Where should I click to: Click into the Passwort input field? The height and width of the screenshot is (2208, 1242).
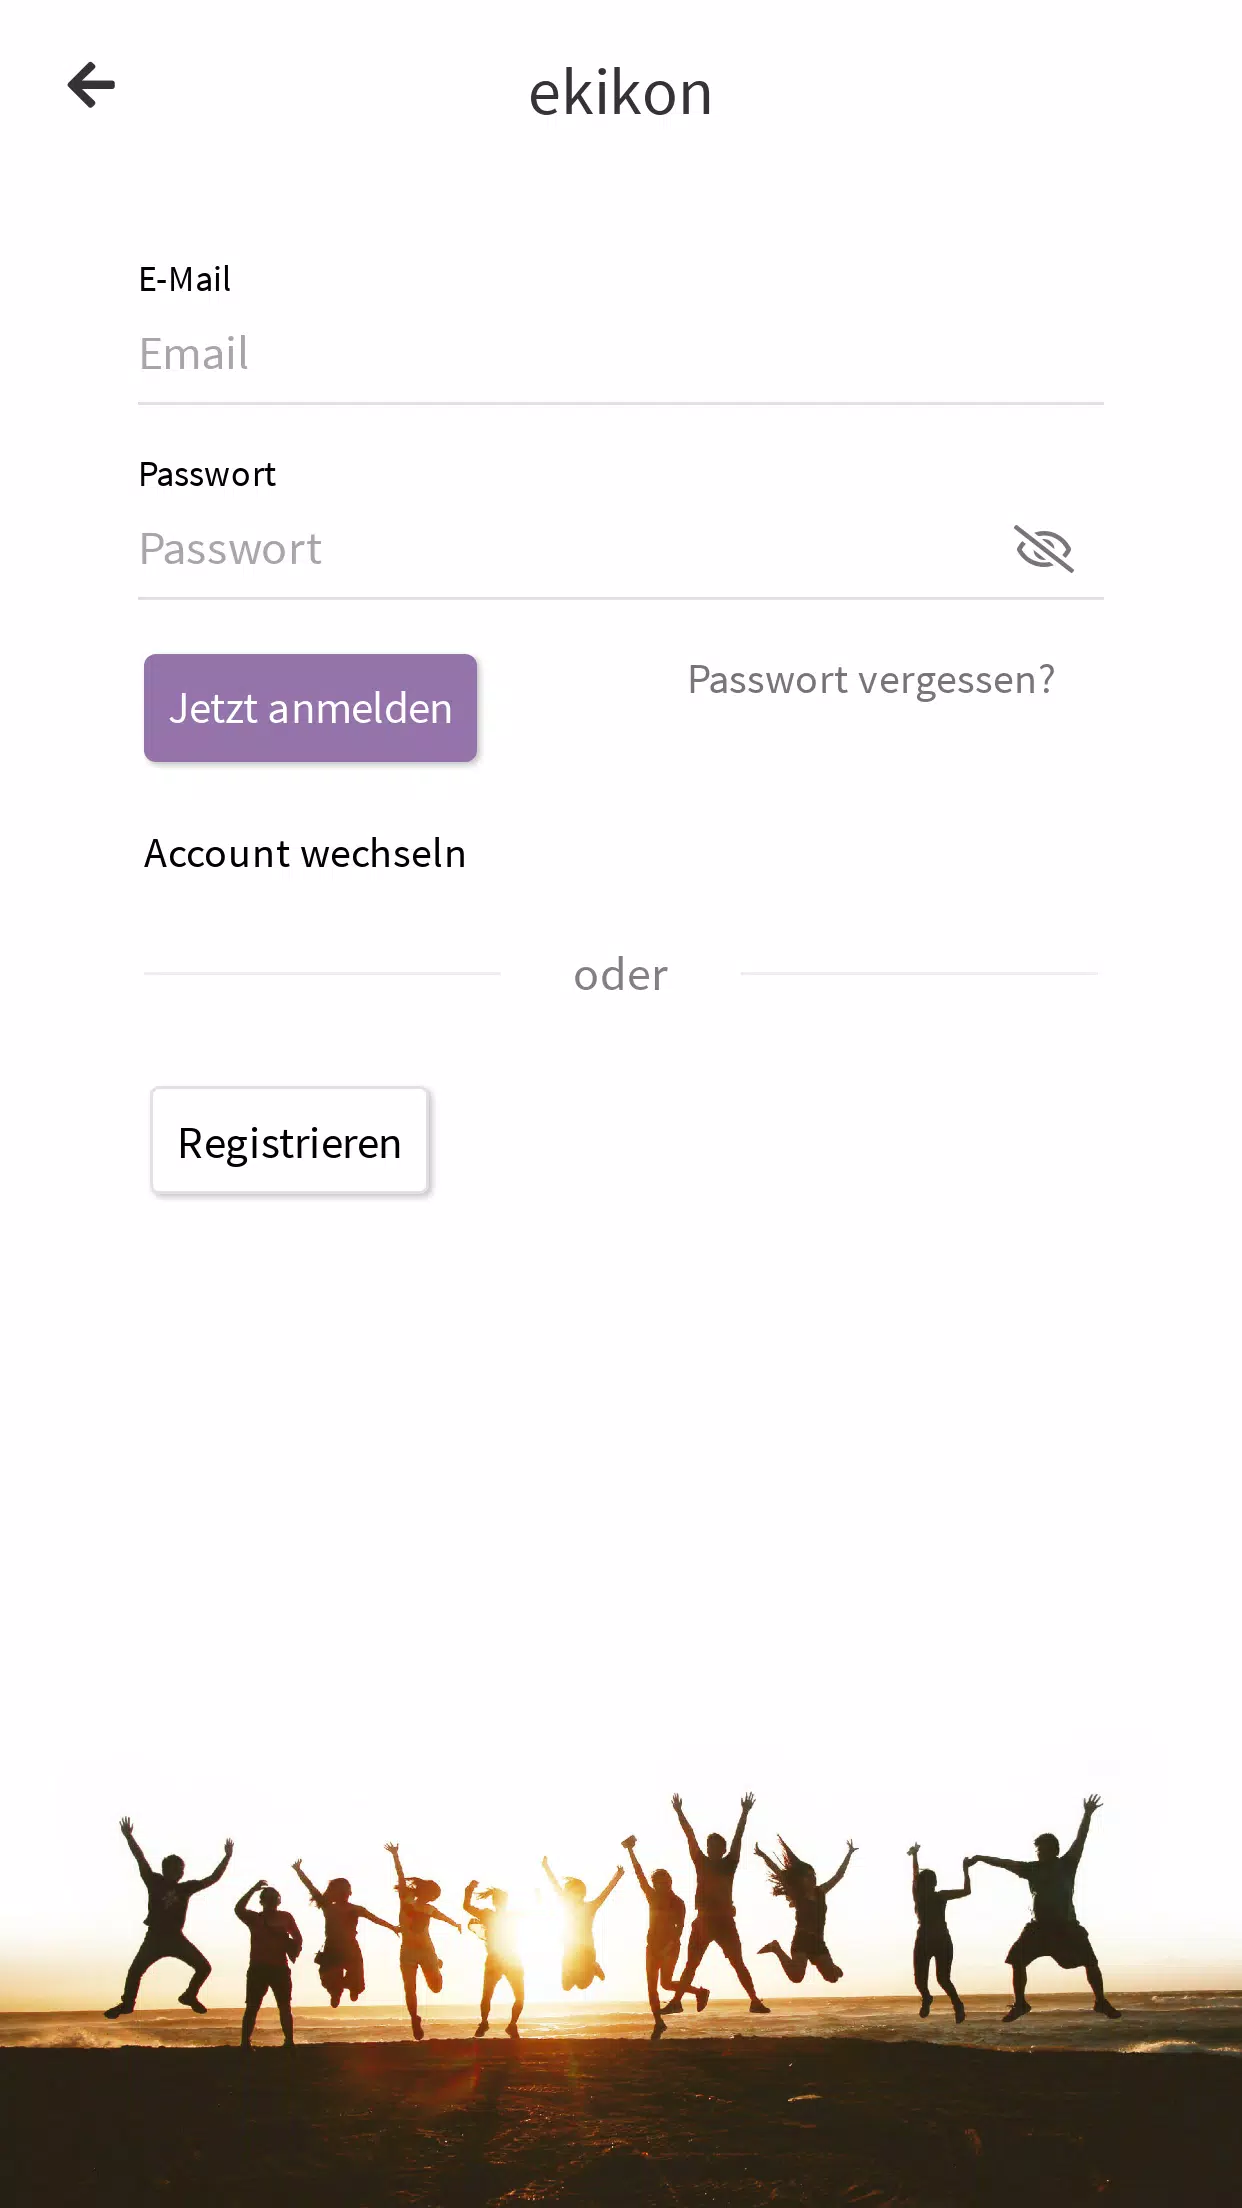[x=570, y=549]
